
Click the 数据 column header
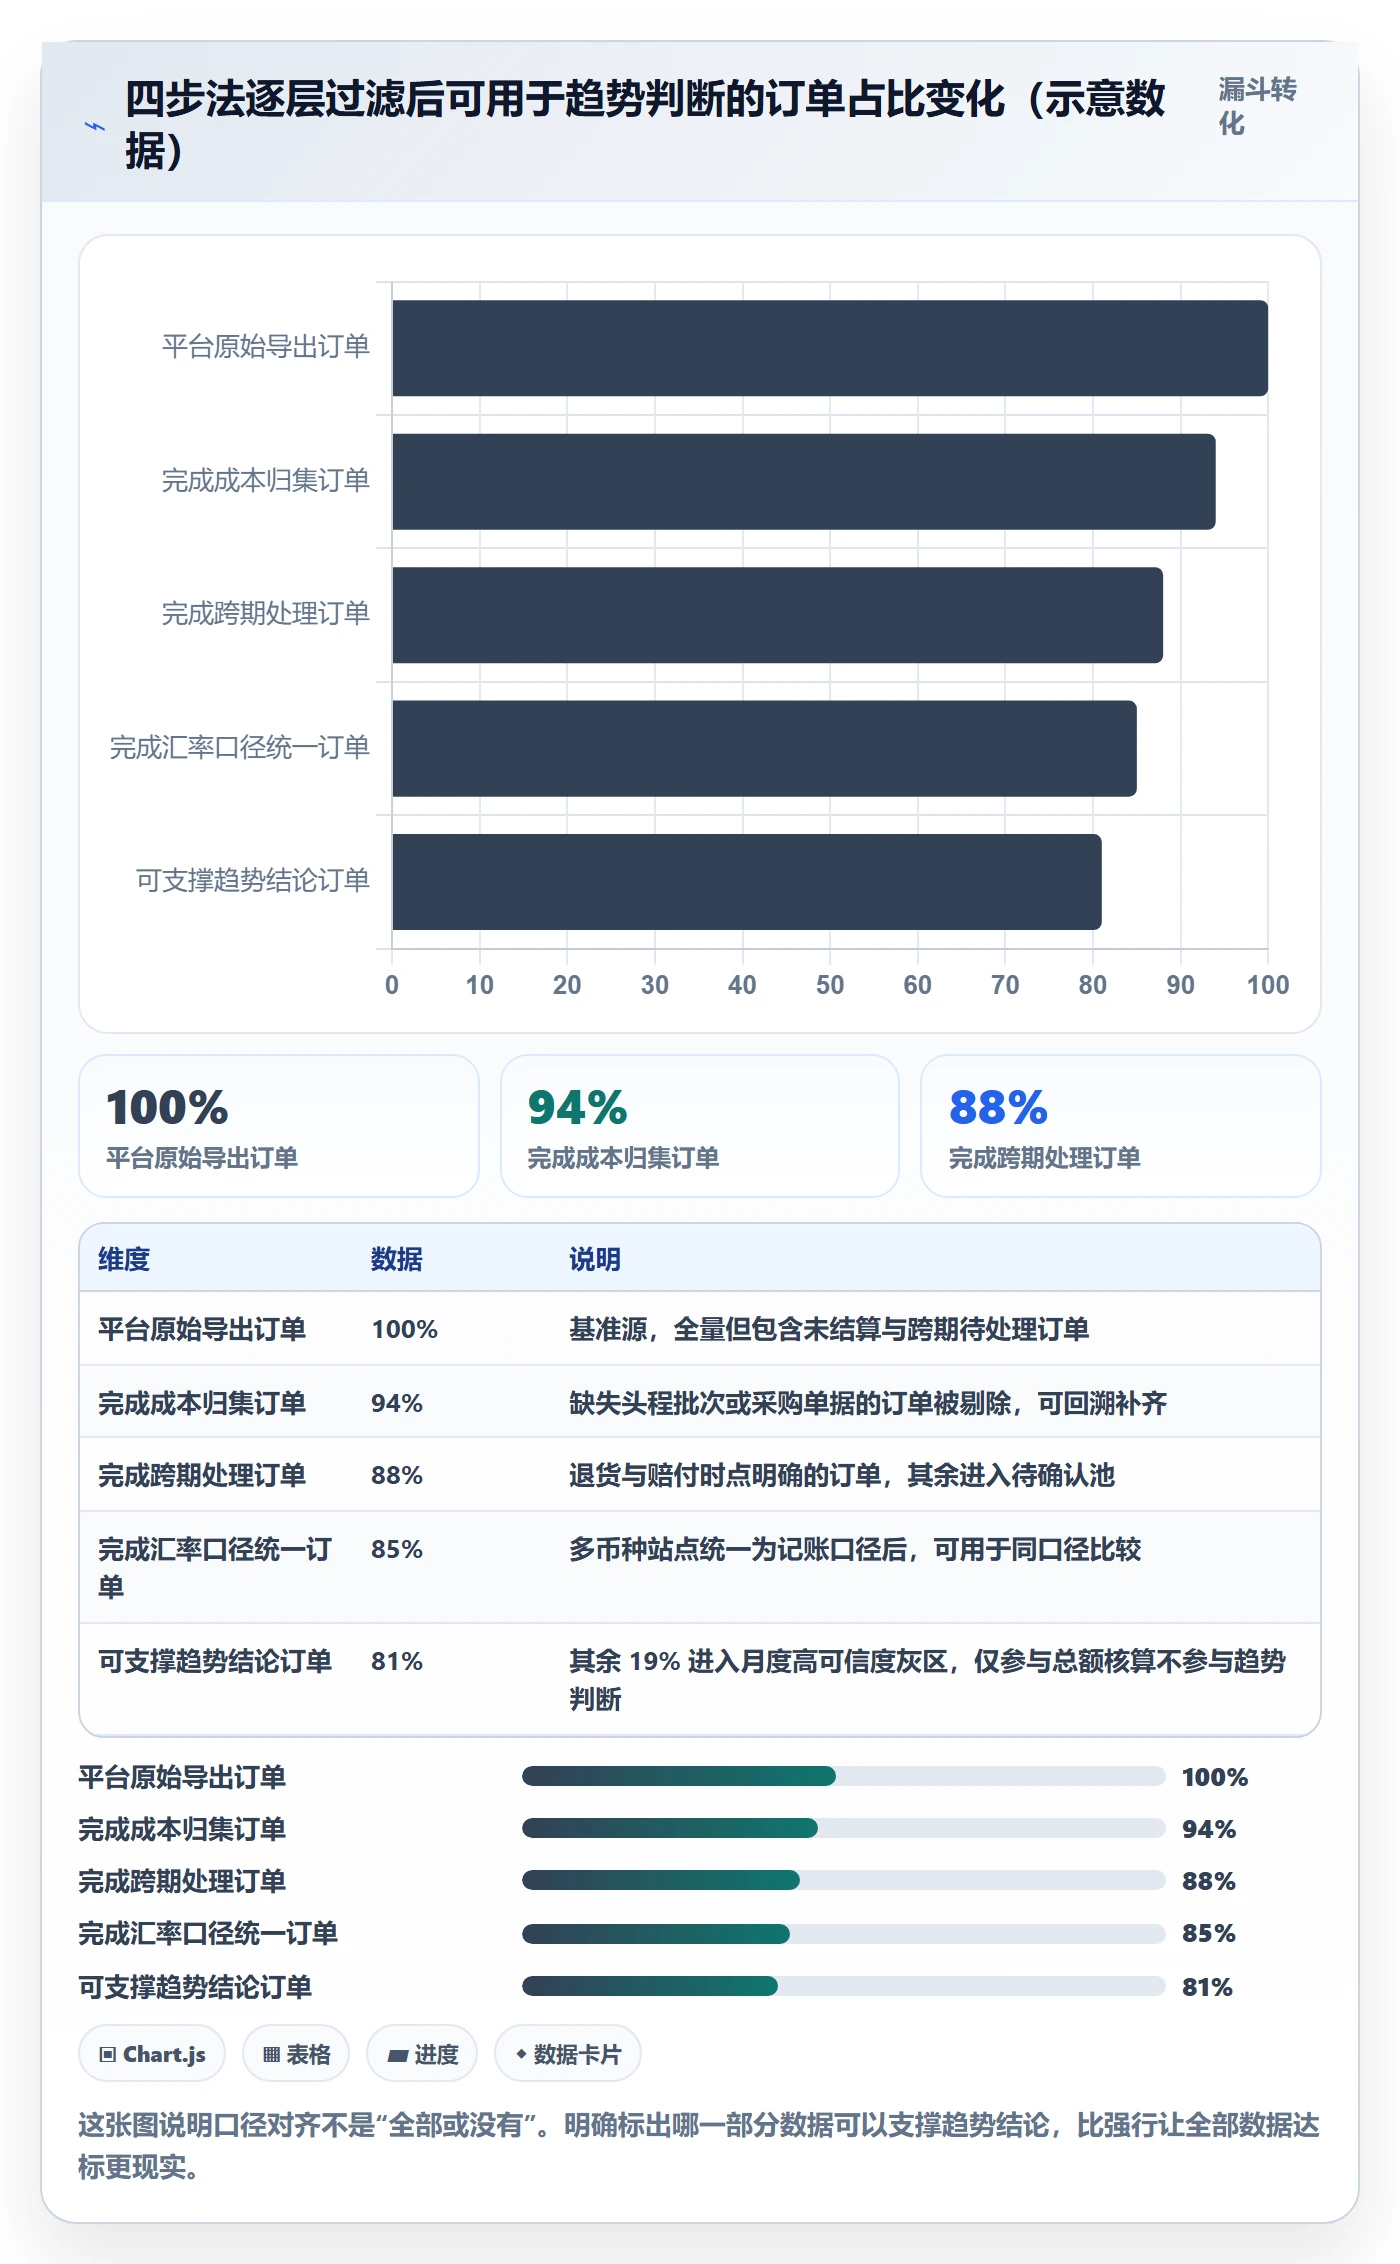click(x=397, y=1259)
